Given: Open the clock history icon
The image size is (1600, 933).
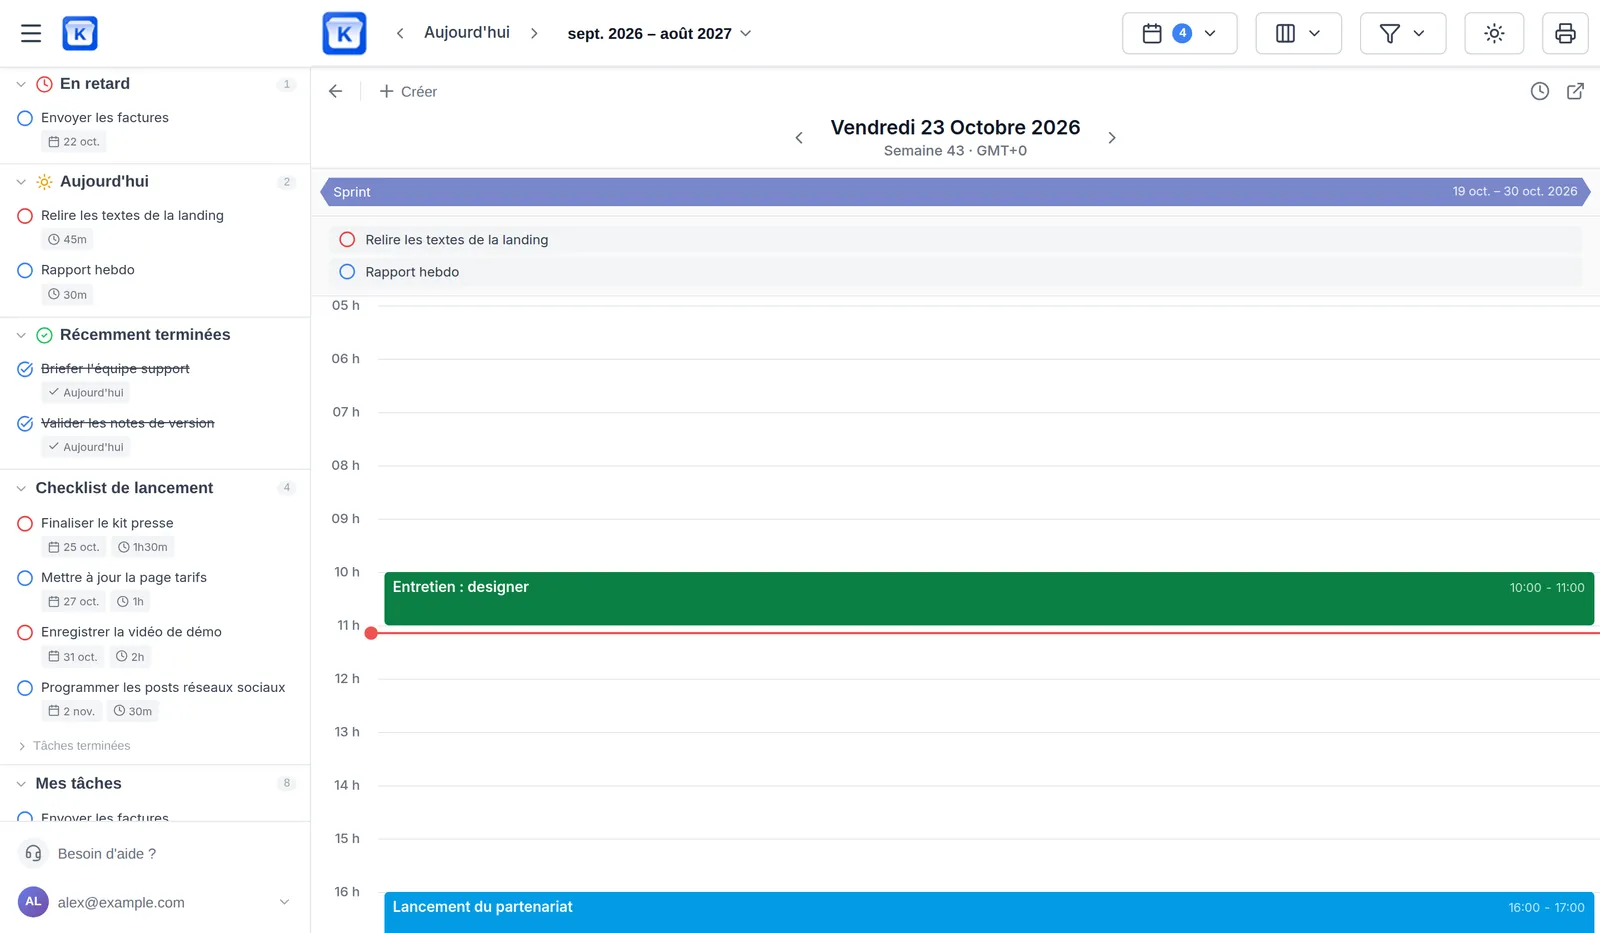Looking at the screenshot, I should coord(1540,91).
